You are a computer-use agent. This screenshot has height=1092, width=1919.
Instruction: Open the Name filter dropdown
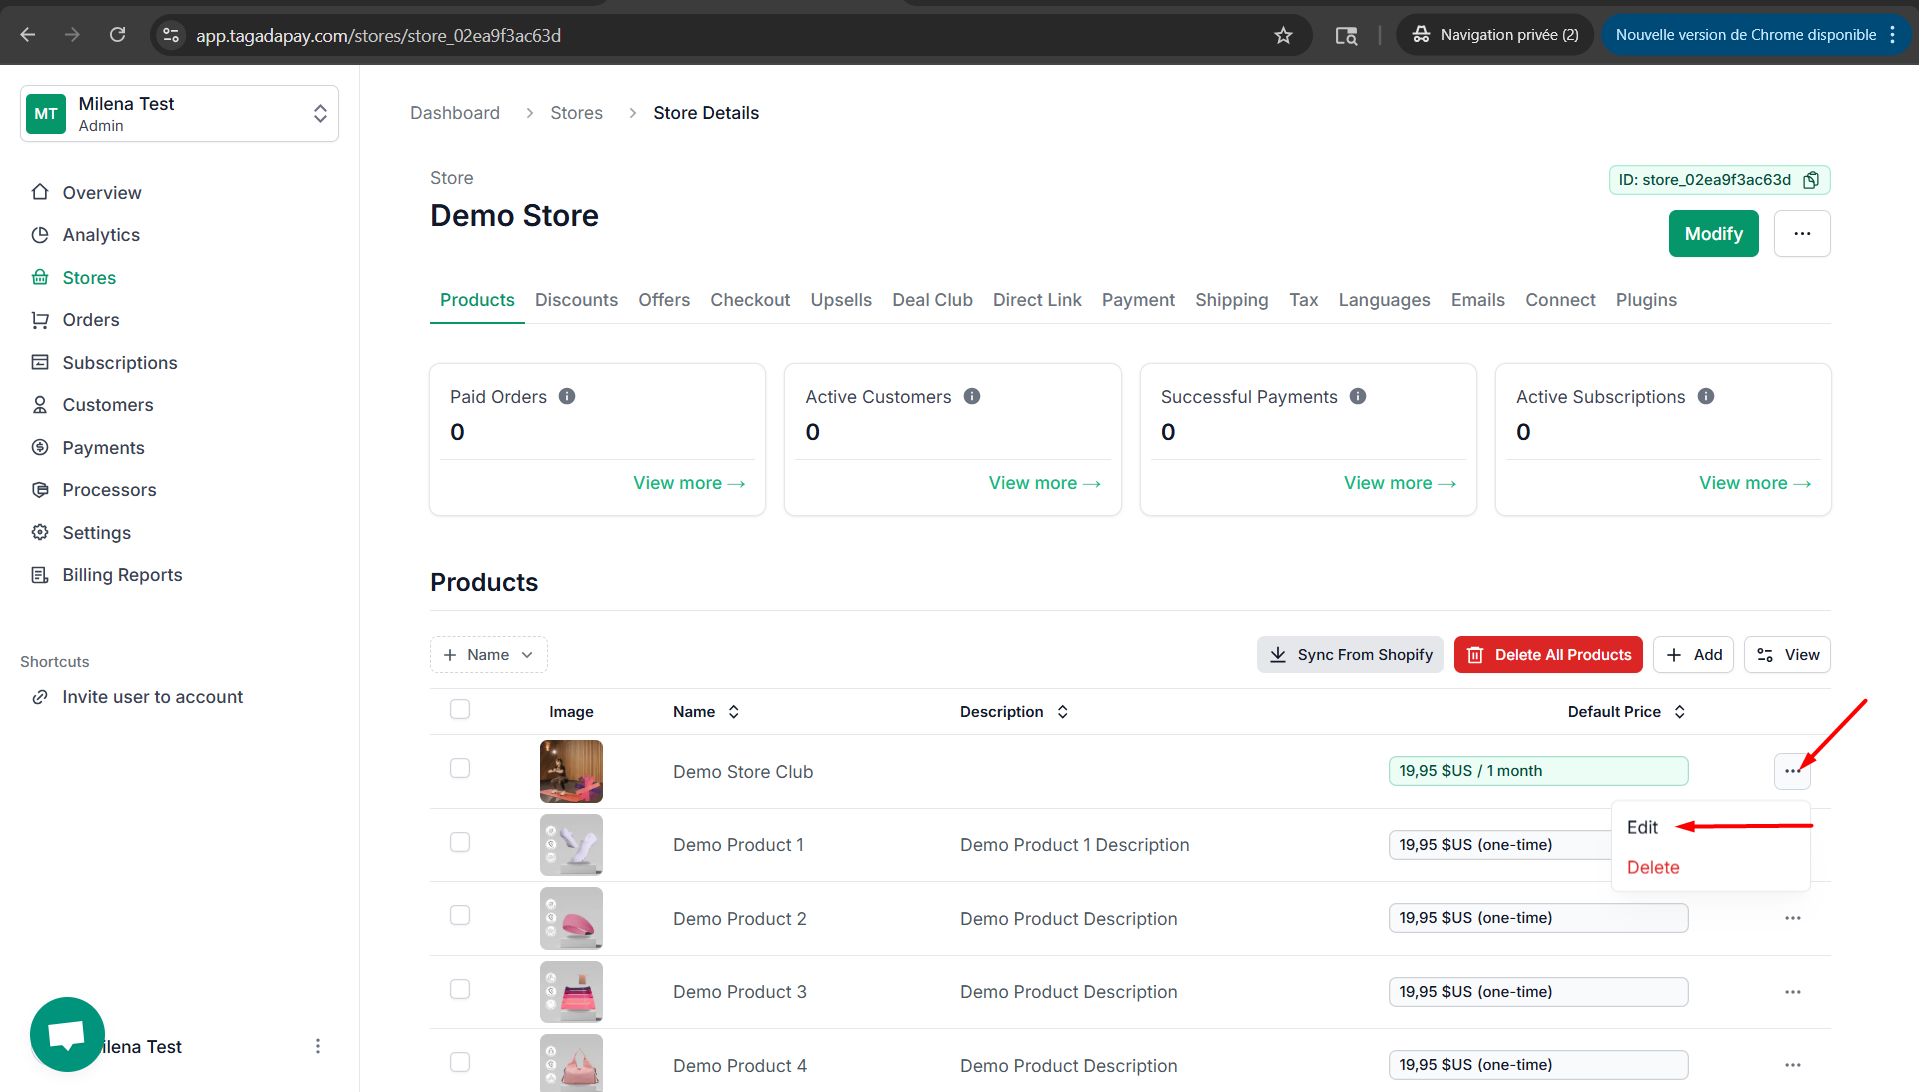[x=489, y=655]
